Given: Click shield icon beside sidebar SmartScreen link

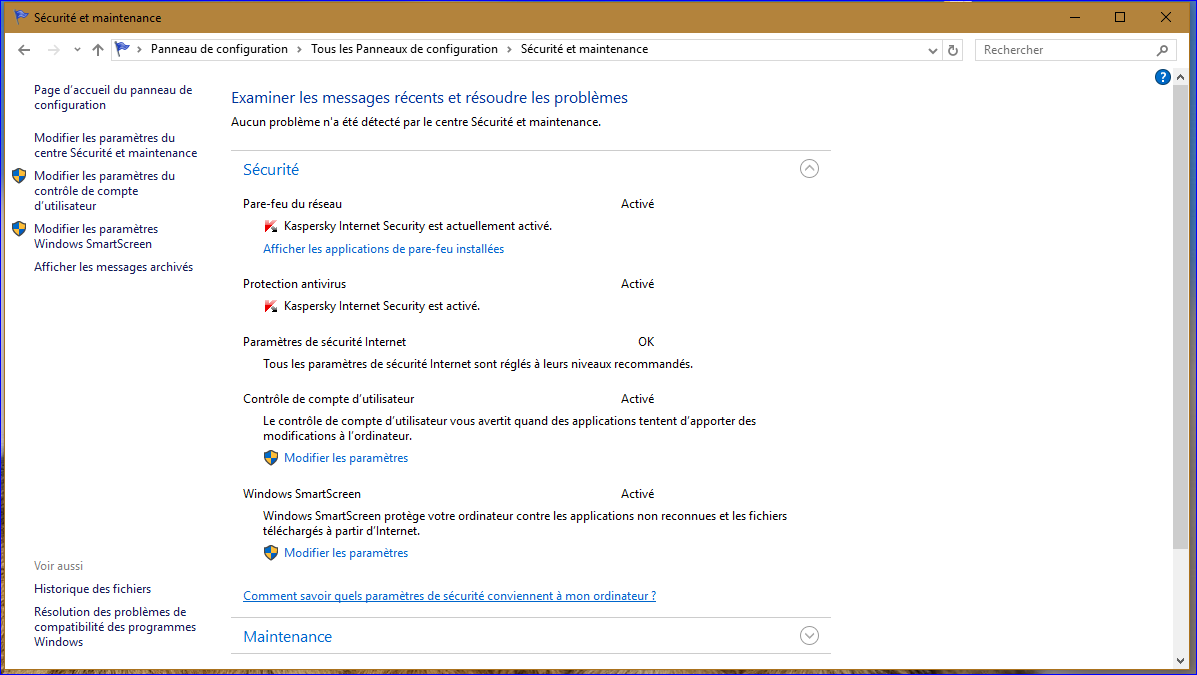Looking at the screenshot, I should coord(19,229).
